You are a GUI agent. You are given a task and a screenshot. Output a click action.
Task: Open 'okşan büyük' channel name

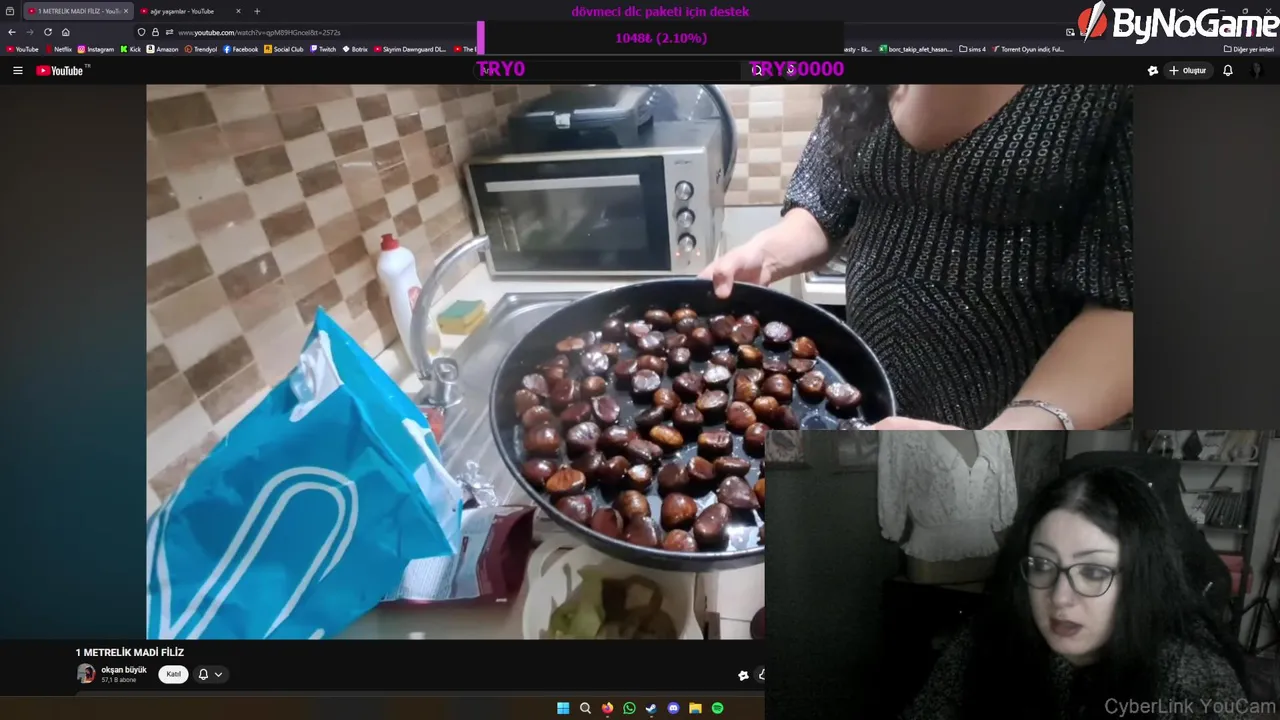124,669
